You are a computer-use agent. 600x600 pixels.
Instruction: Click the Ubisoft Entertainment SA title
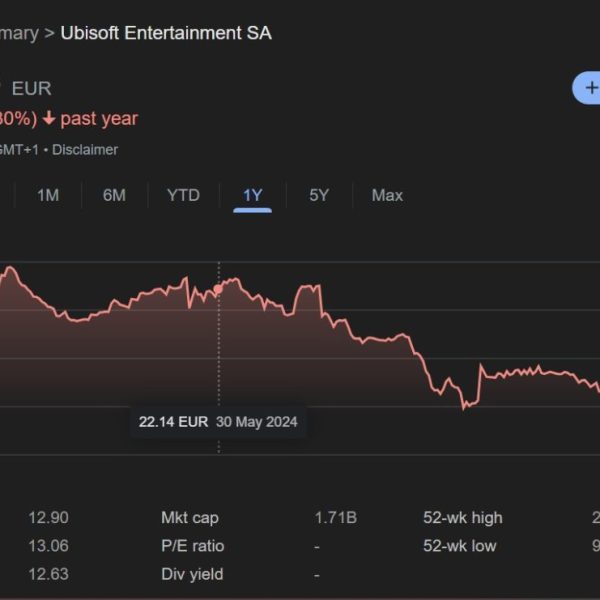(166, 33)
